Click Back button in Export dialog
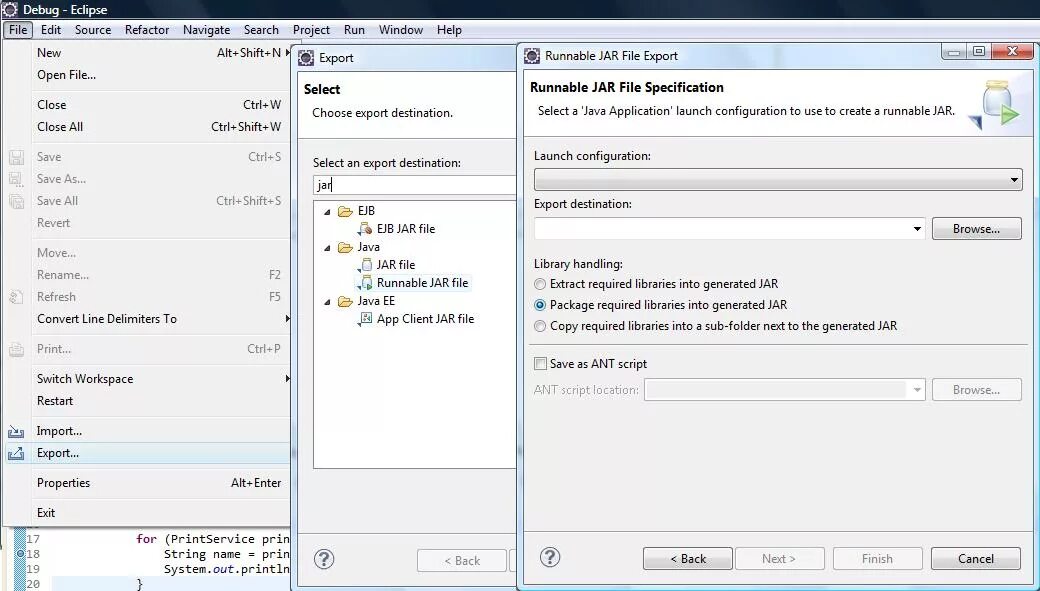 (462, 560)
